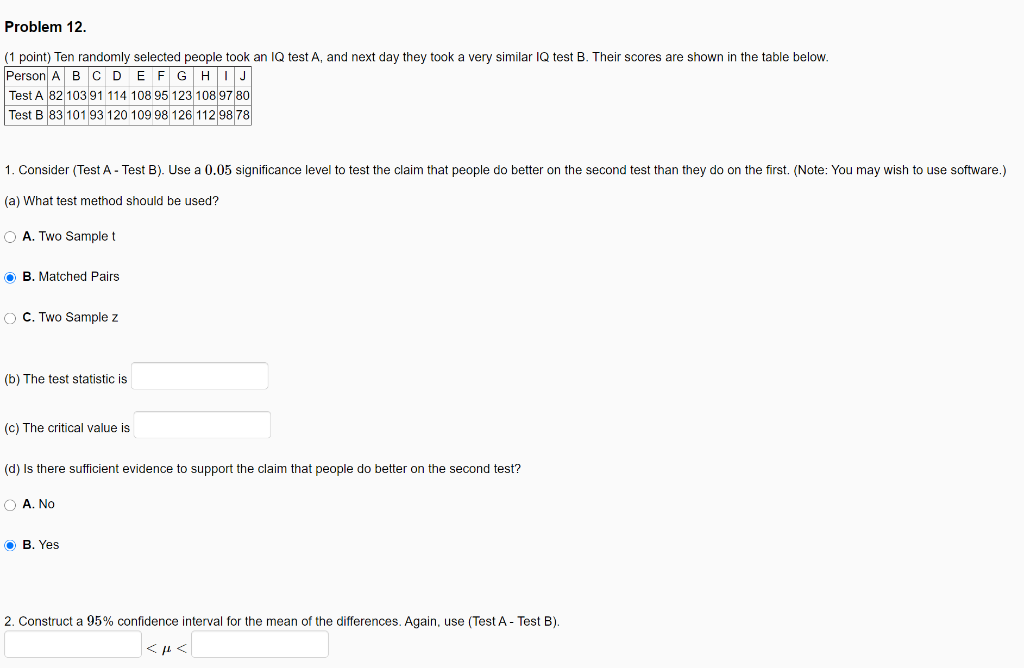Image resolution: width=1024 pixels, height=668 pixels.
Task: Select the "A. No" radio button
Action: [10, 504]
